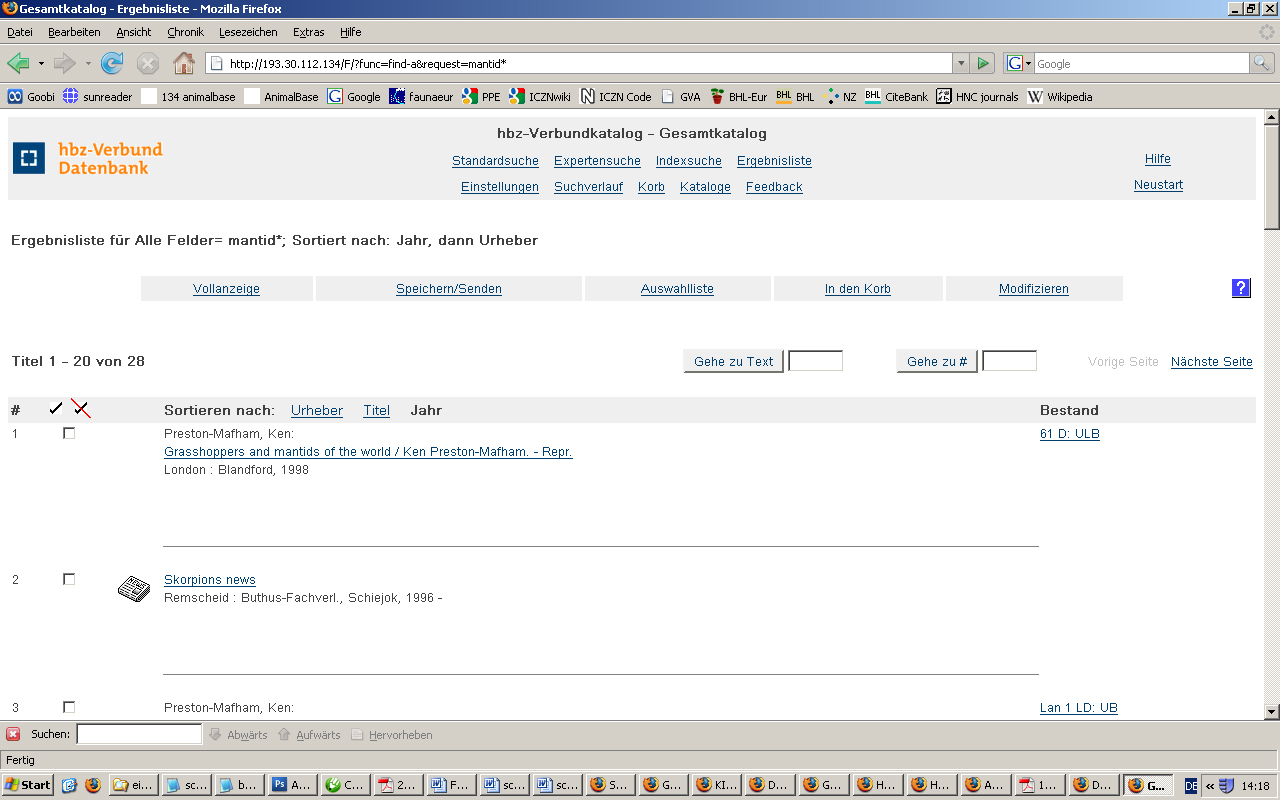Open the back button history dropdown arrow
The height and width of the screenshot is (800, 1280).
pyautogui.click(x=41, y=64)
